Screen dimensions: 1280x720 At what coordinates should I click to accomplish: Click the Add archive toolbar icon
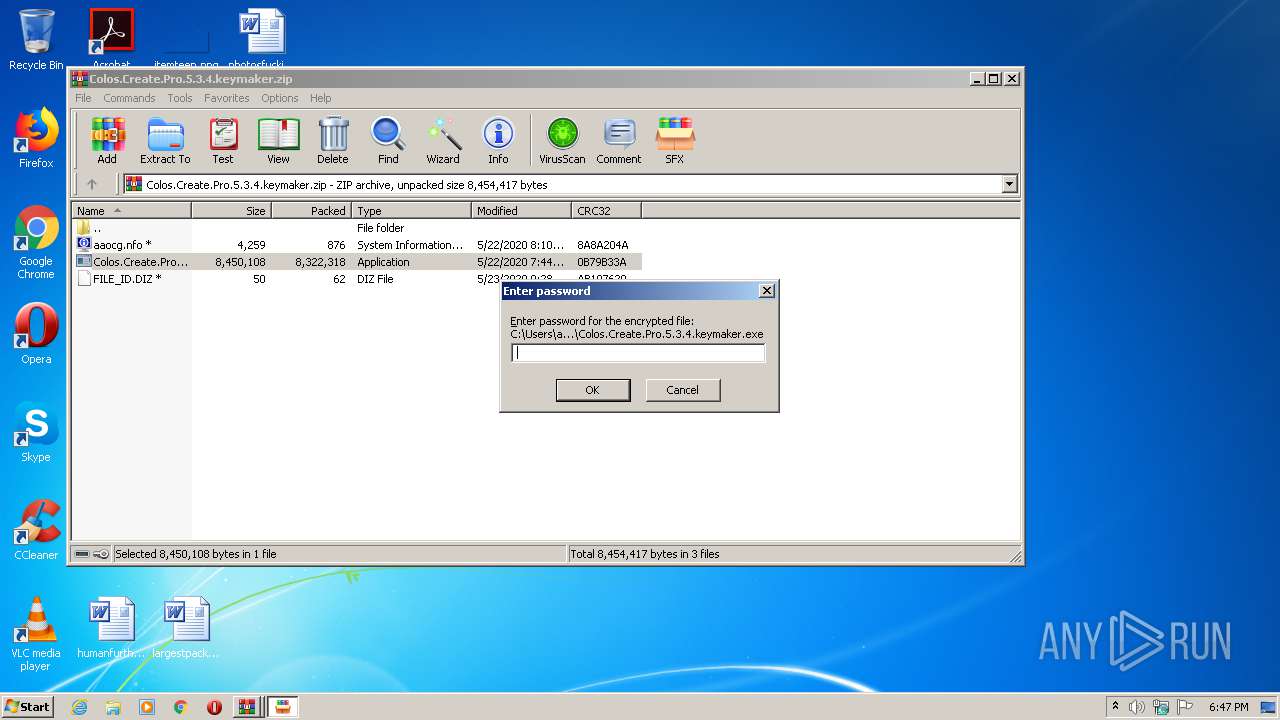click(x=107, y=141)
